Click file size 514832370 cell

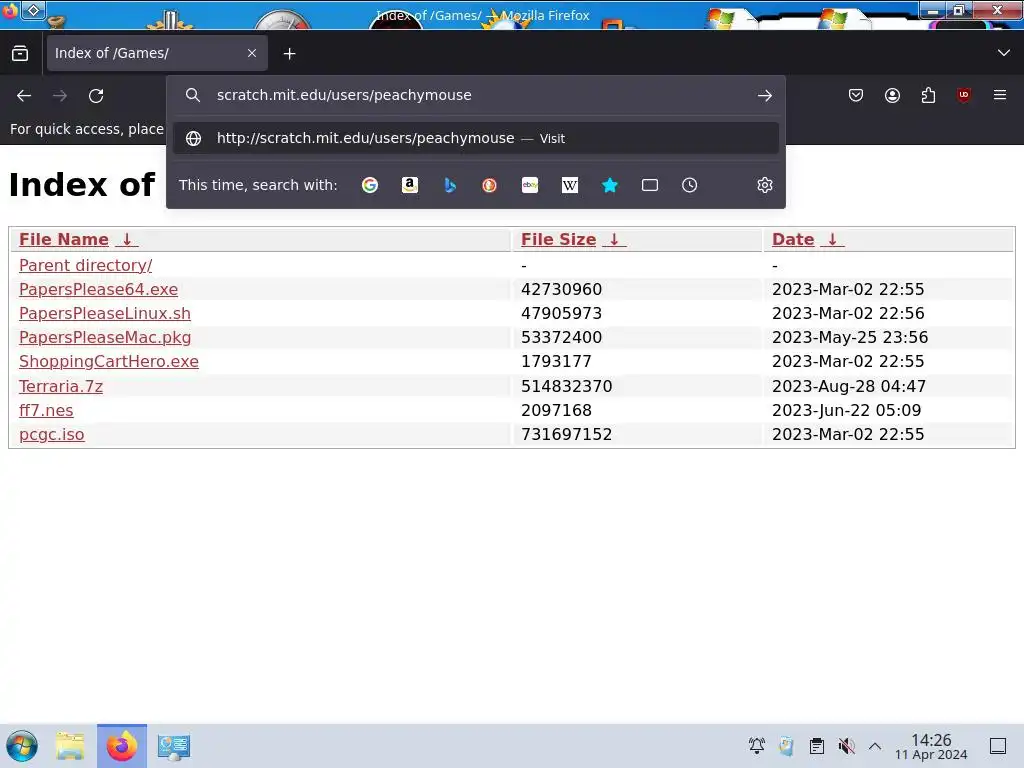tap(566, 387)
